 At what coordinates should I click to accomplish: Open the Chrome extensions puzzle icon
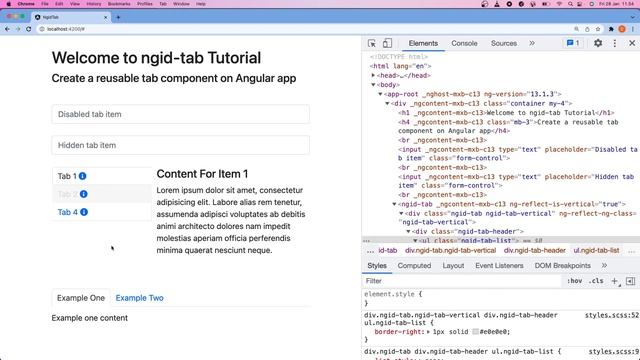click(611, 29)
